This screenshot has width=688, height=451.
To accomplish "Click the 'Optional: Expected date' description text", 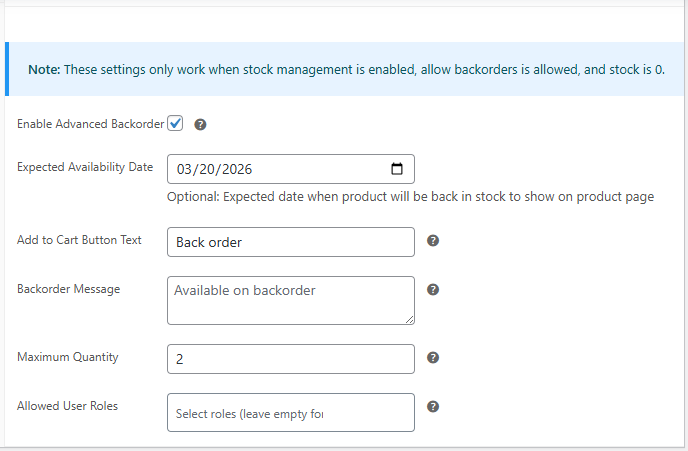I will pos(410,197).
